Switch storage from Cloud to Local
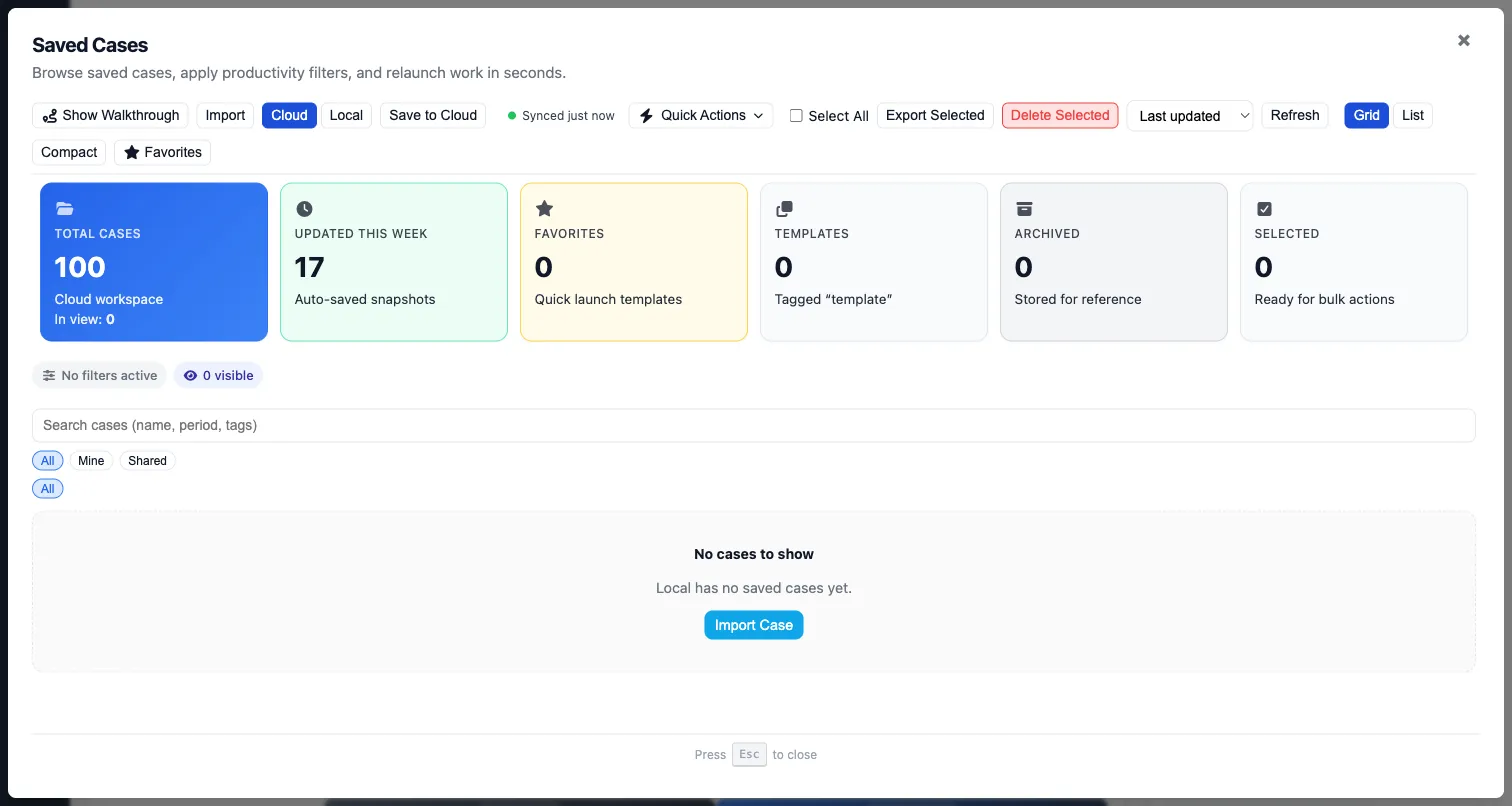Screen dimensions: 1512x806 346,115
